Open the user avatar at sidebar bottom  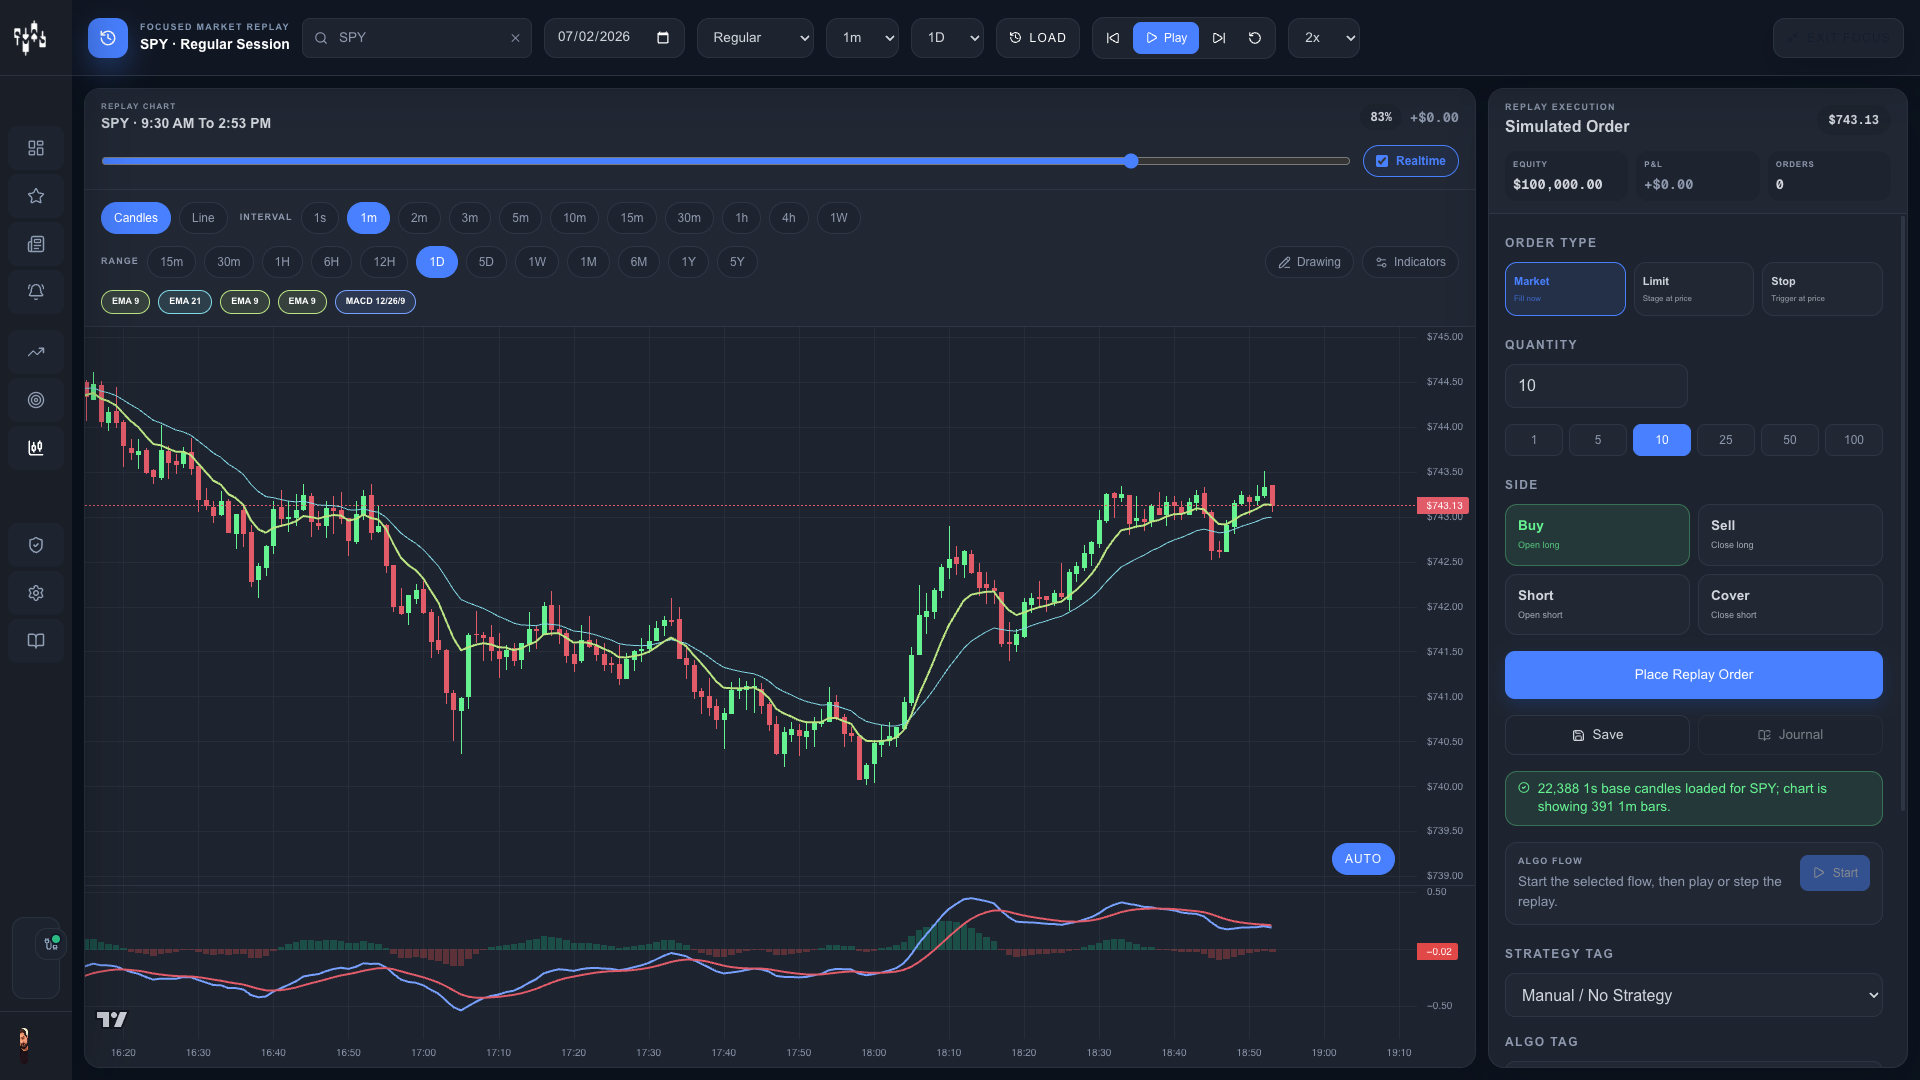click(x=23, y=1041)
